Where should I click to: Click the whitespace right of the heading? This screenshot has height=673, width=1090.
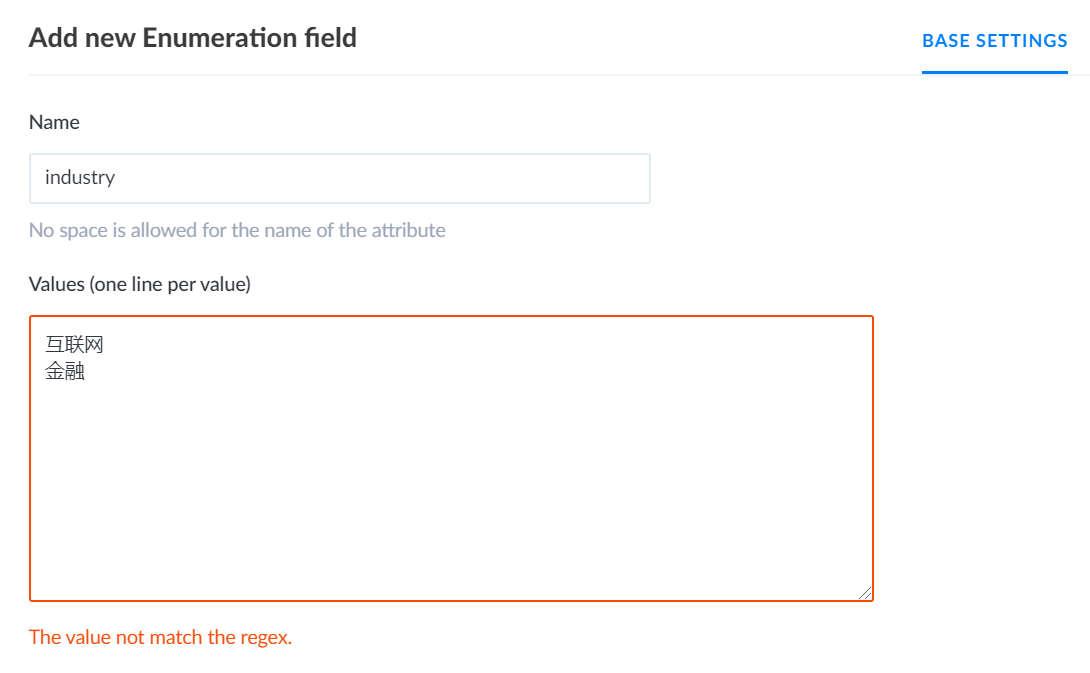point(600,37)
